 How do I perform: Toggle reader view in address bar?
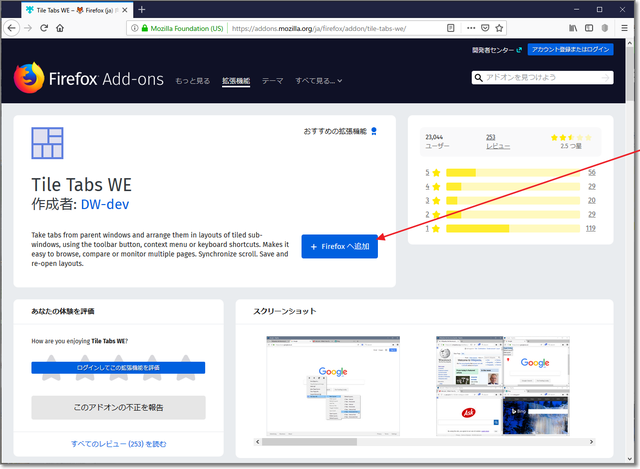click(x=451, y=28)
